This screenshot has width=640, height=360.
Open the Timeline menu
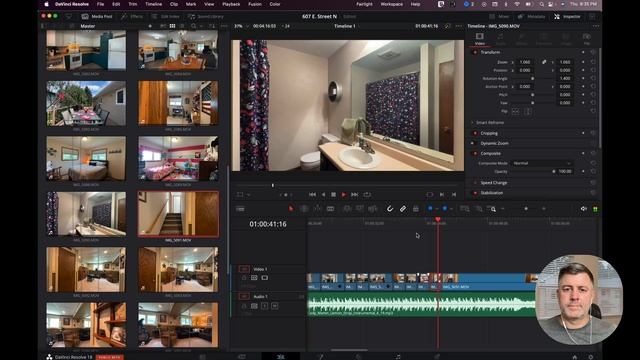pos(153,4)
